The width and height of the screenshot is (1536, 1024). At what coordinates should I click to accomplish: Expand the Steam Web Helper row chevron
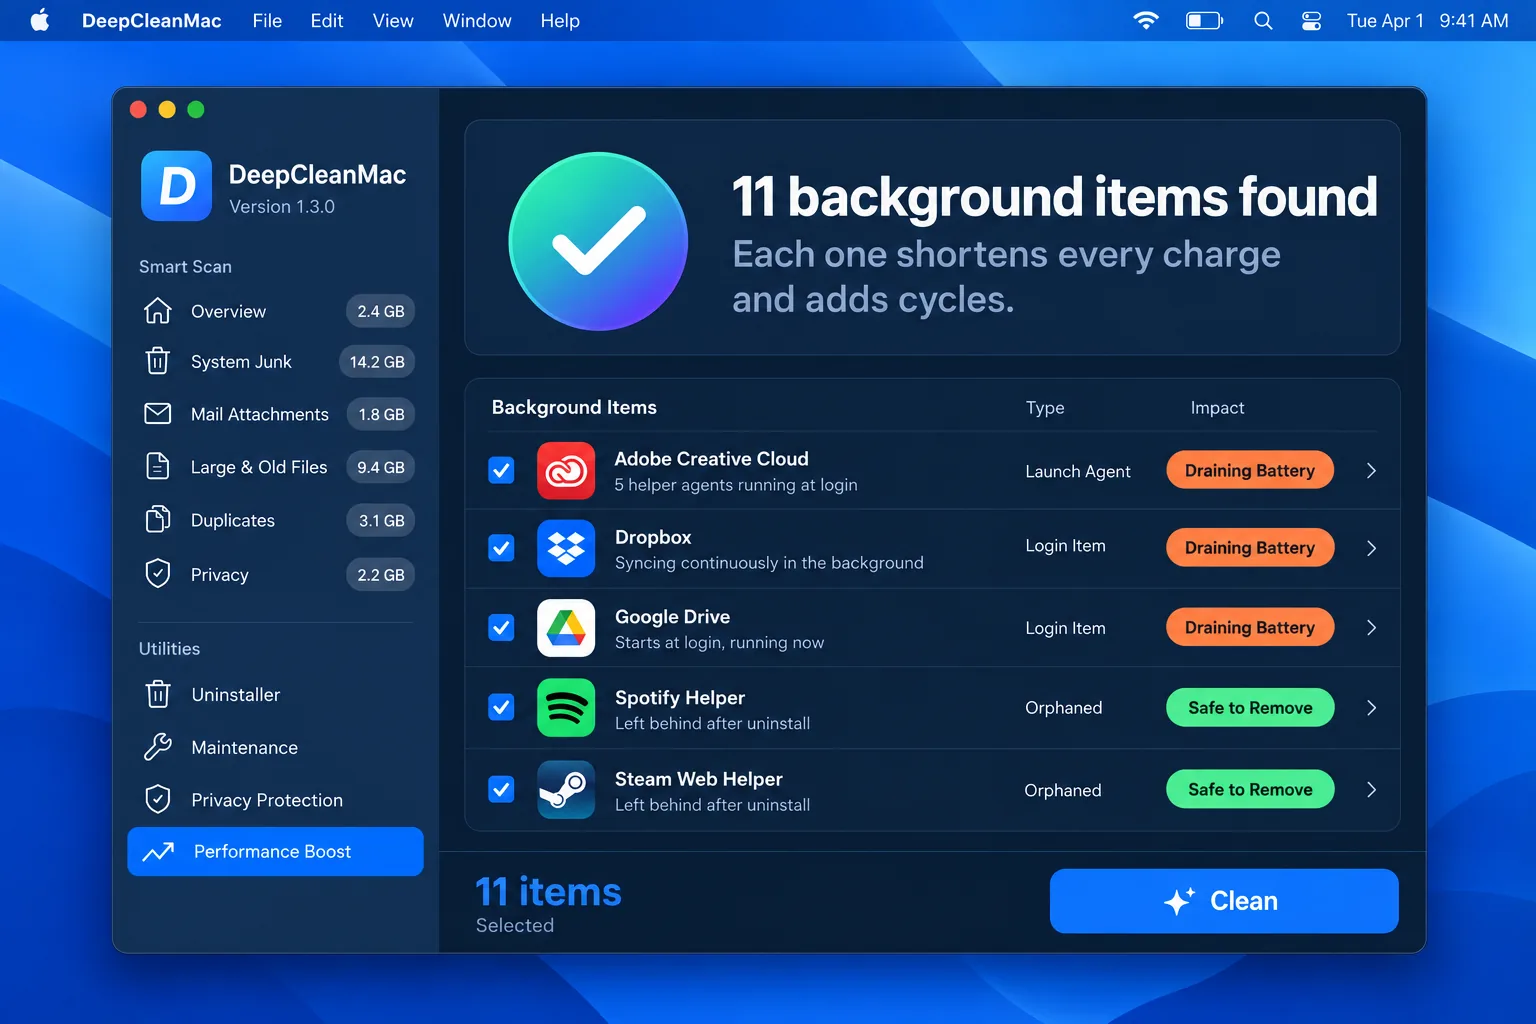tap(1371, 790)
